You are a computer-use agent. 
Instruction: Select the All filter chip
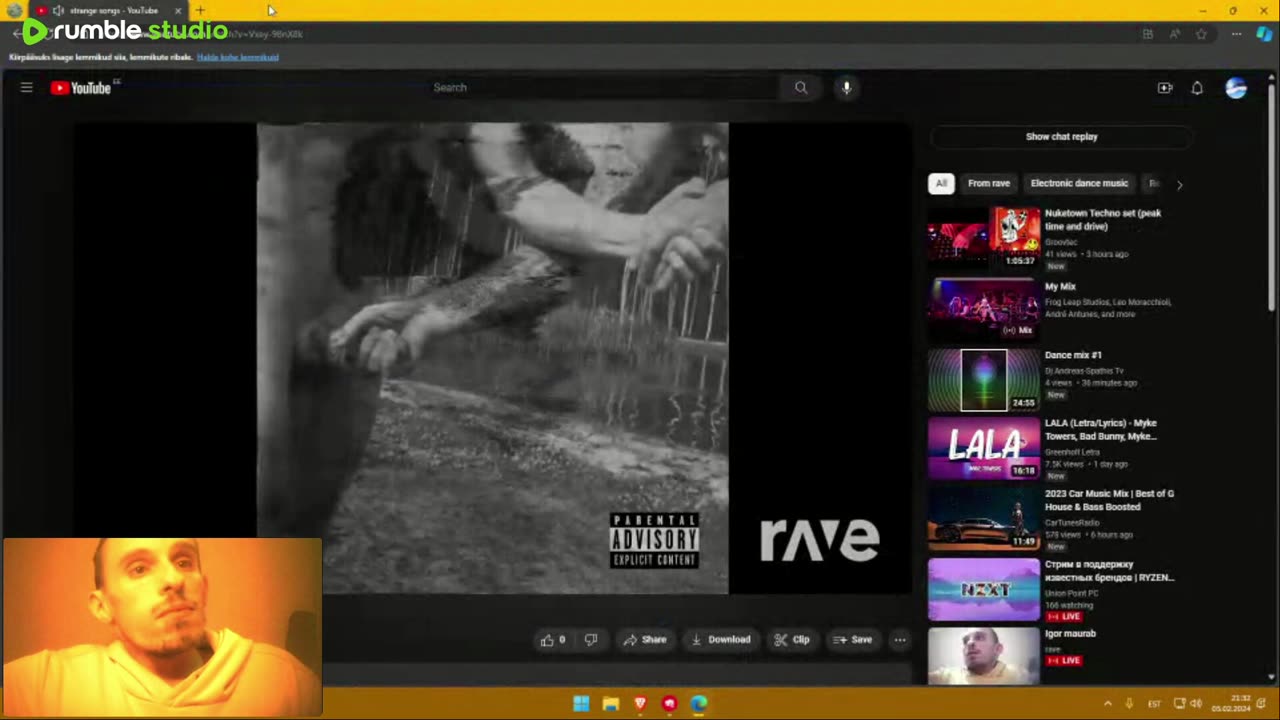(x=941, y=184)
